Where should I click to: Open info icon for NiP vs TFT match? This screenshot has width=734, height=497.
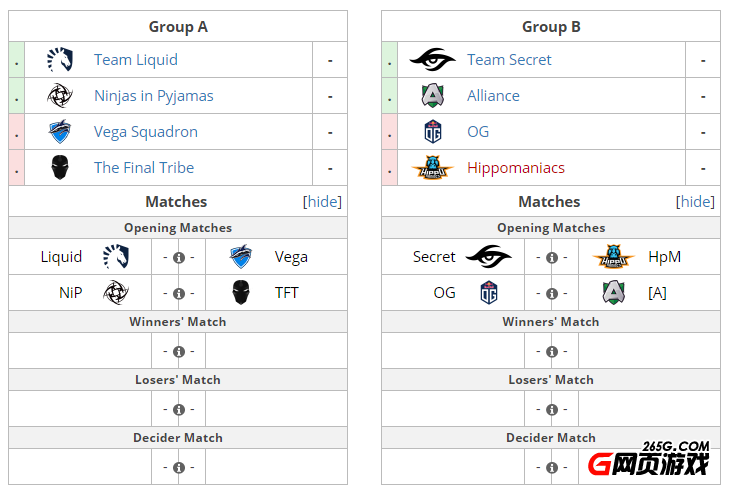(179, 293)
